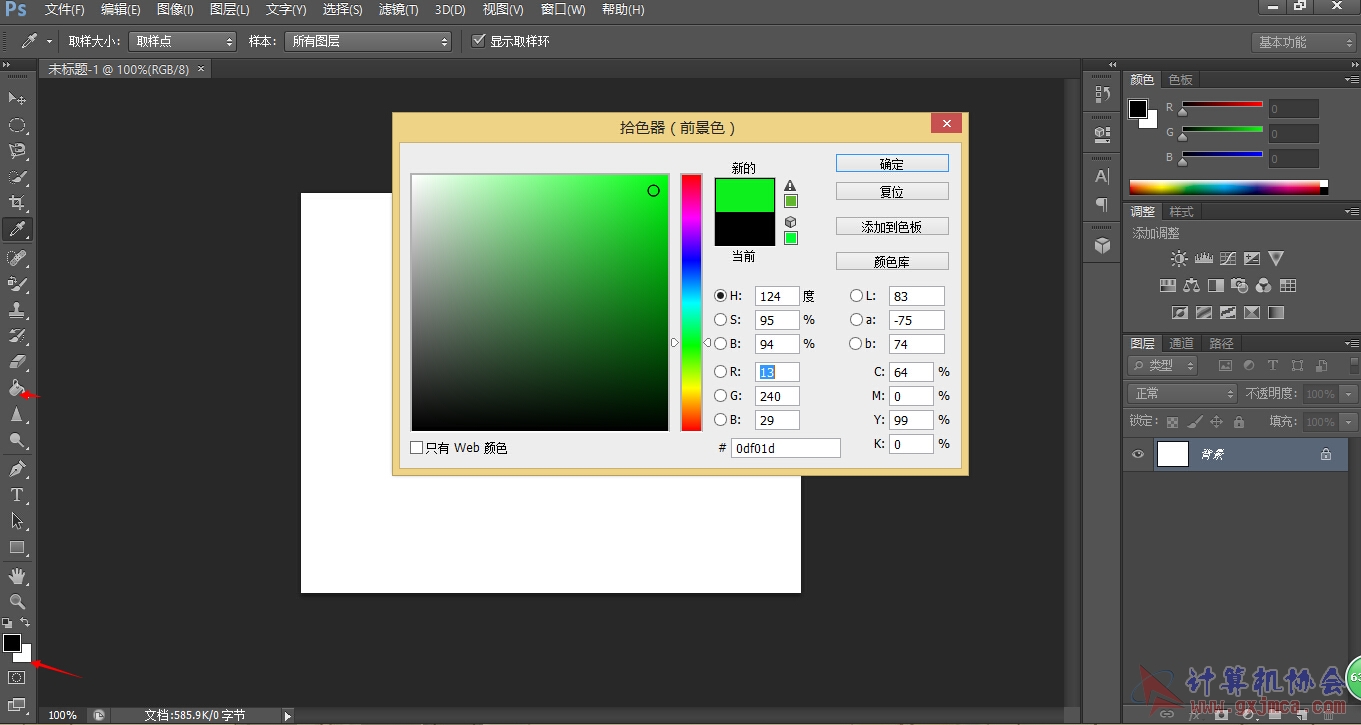Screen dimensions: 1361x725
Task: Select the Crop tool
Action: pyautogui.click(x=17, y=203)
